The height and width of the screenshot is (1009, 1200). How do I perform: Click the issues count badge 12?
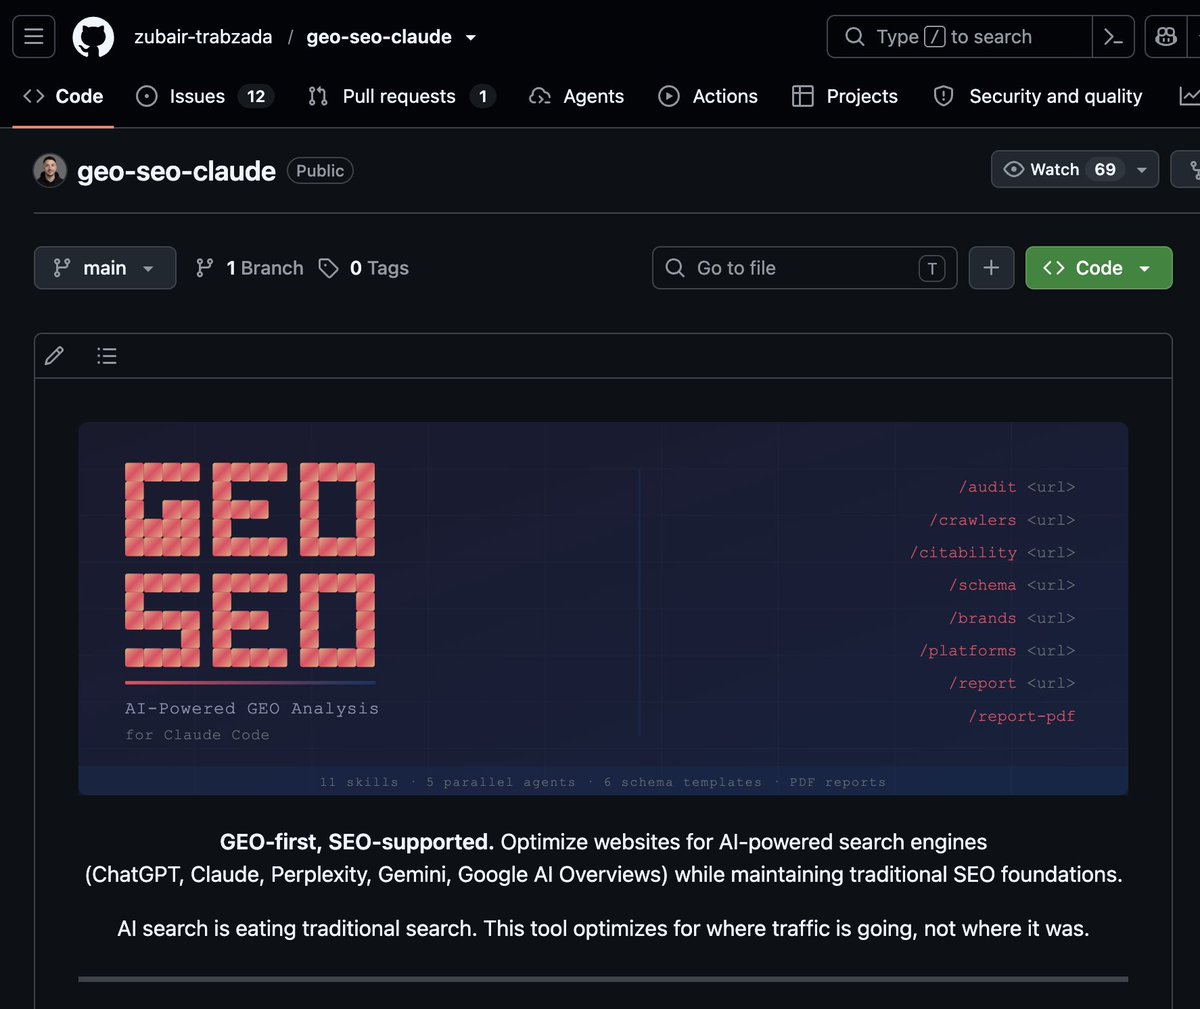click(x=256, y=96)
